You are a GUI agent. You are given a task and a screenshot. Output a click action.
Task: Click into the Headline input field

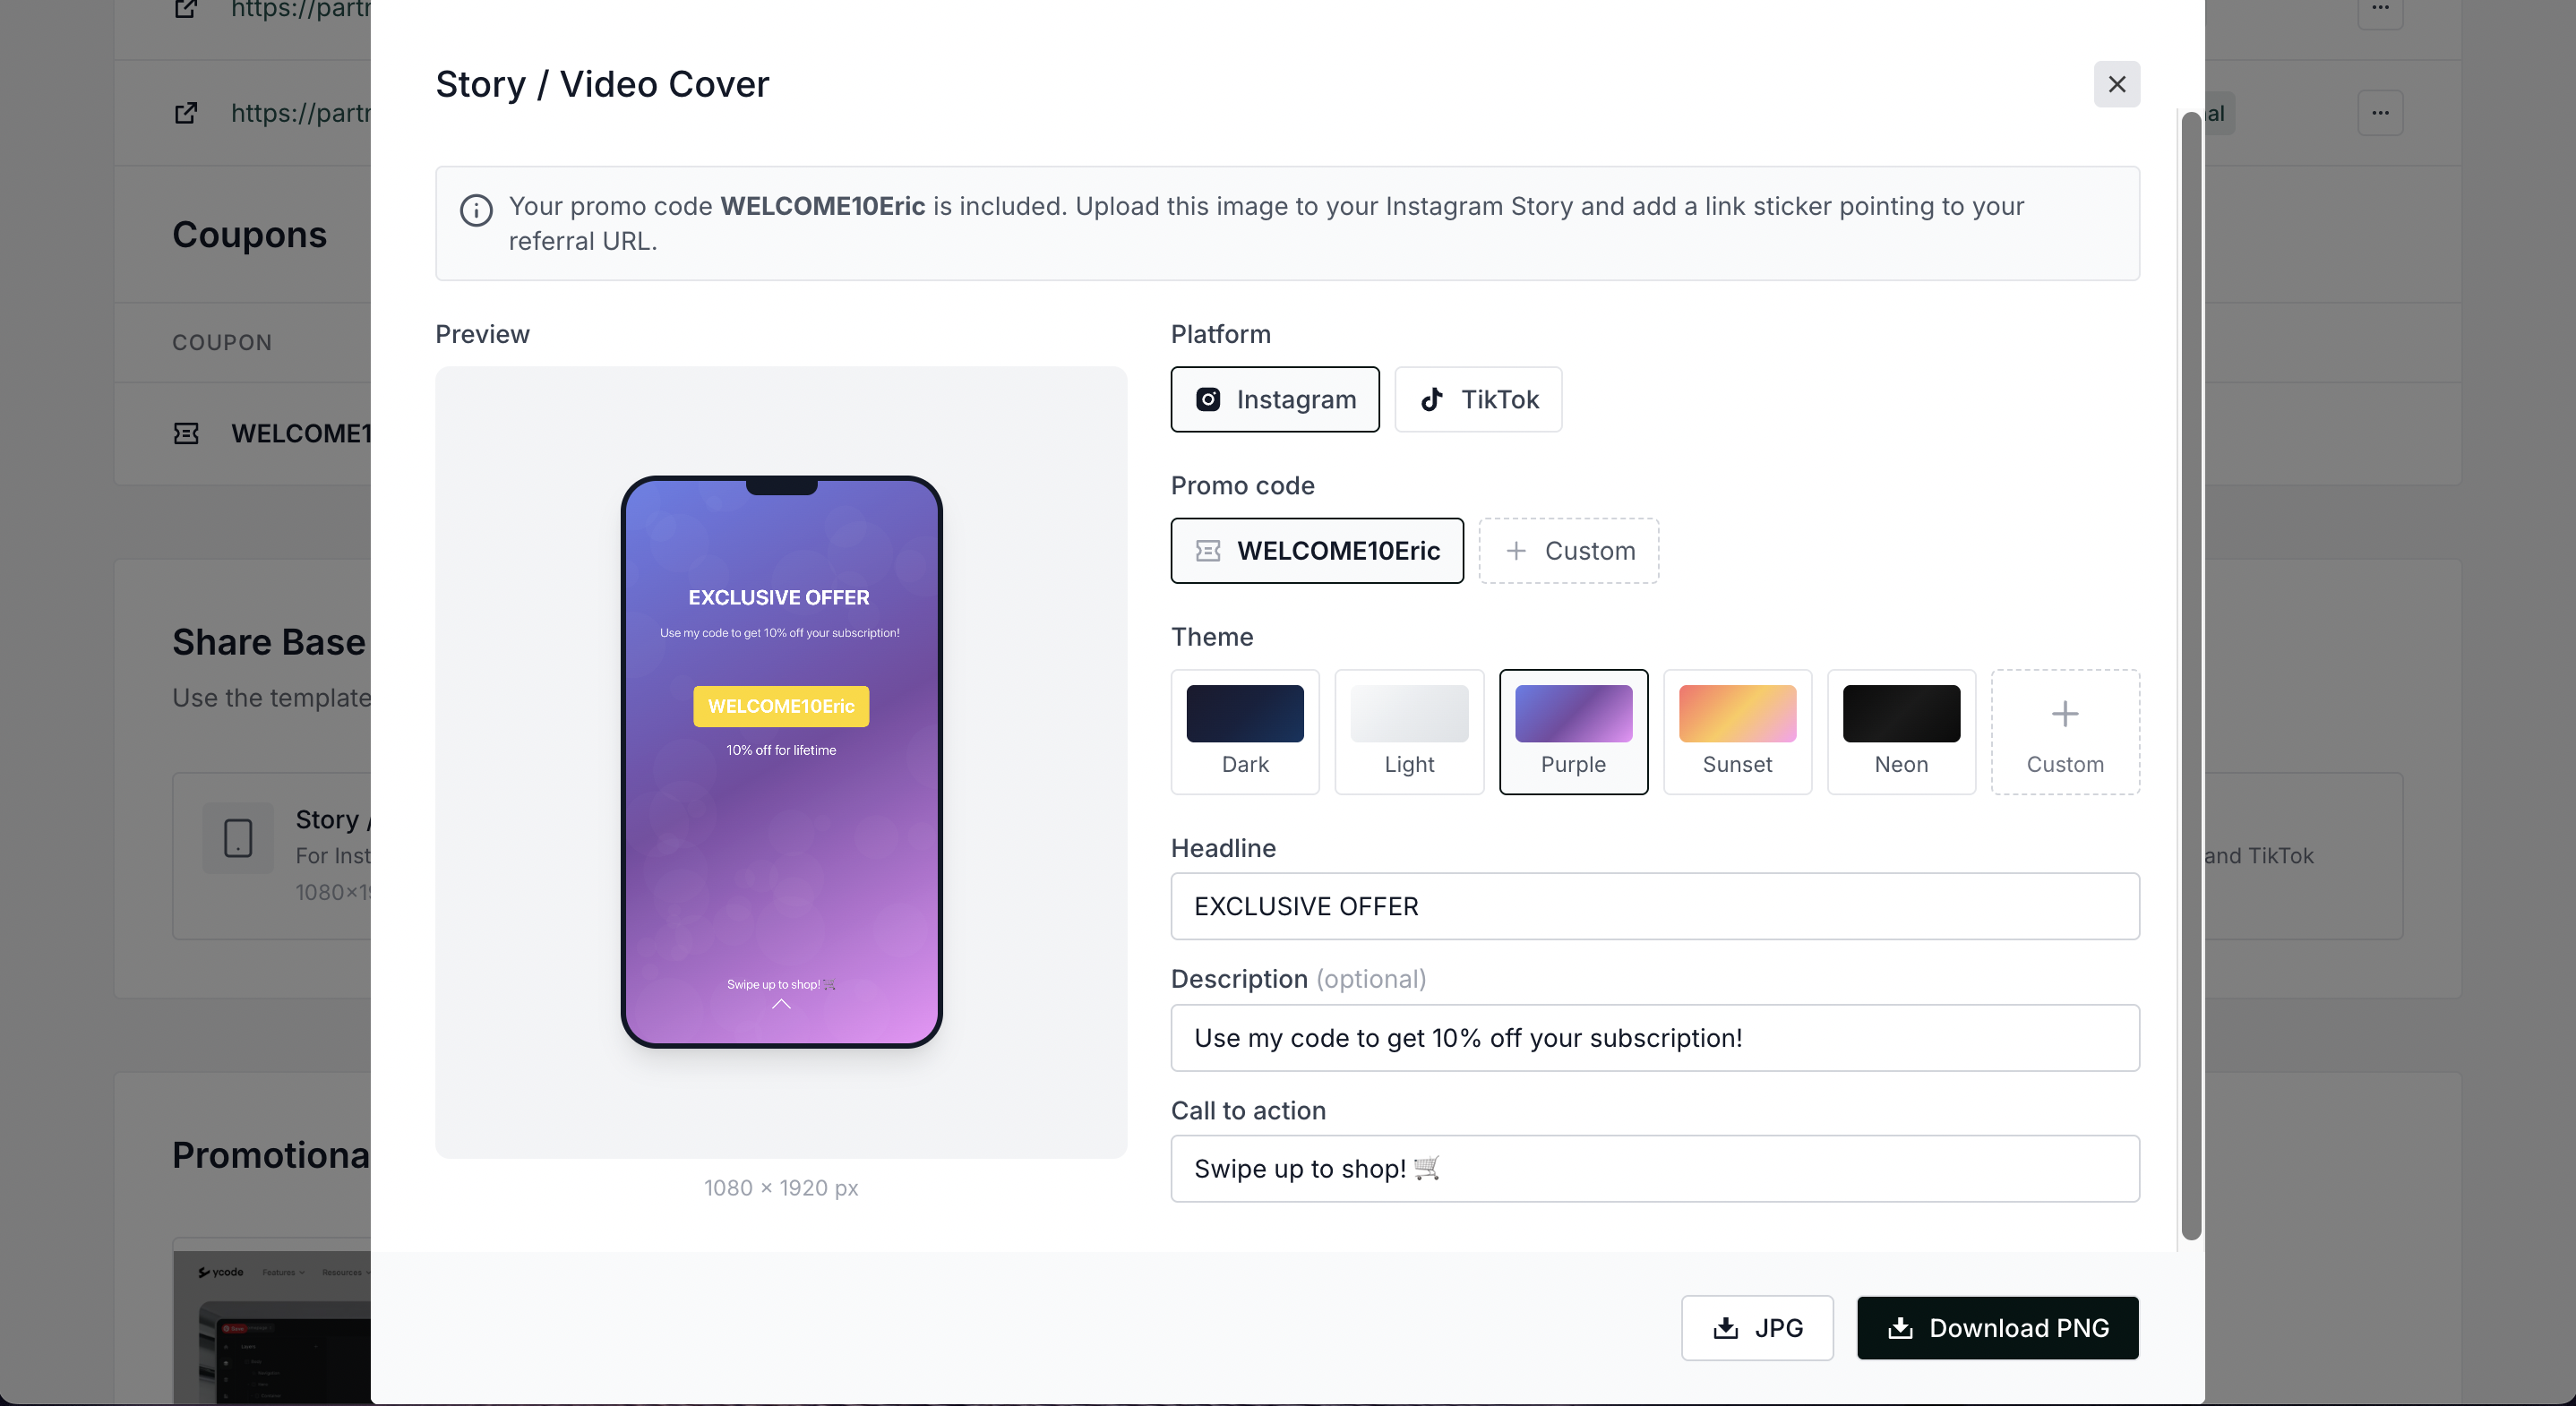[1654, 906]
